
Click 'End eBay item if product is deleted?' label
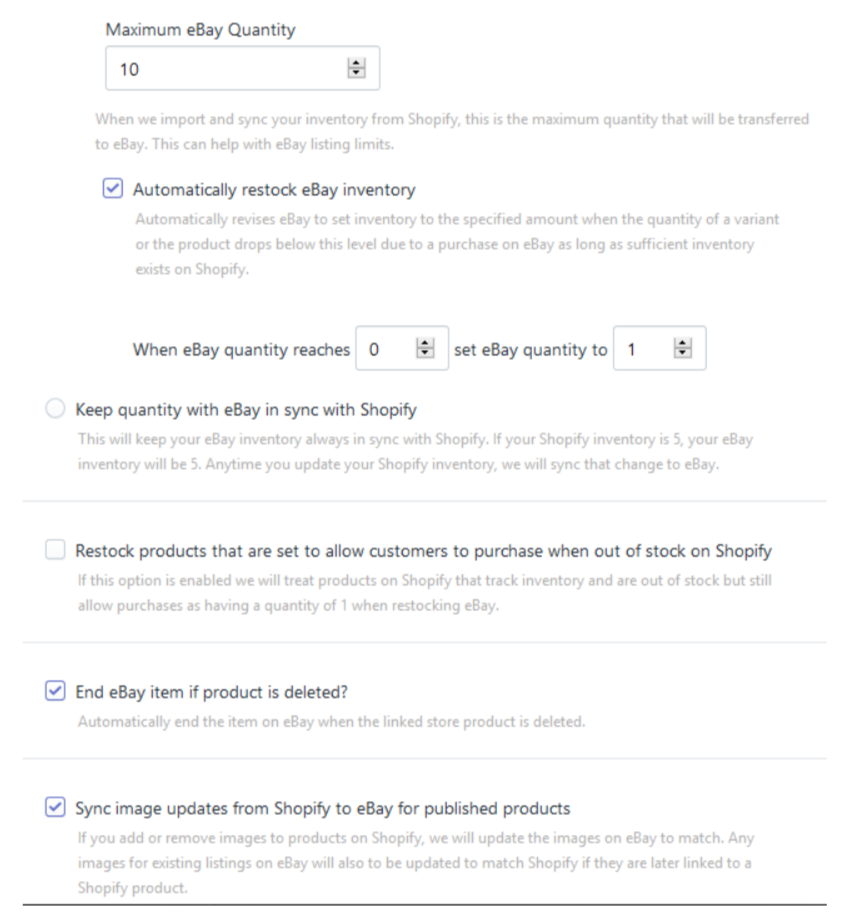click(x=211, y=691)
